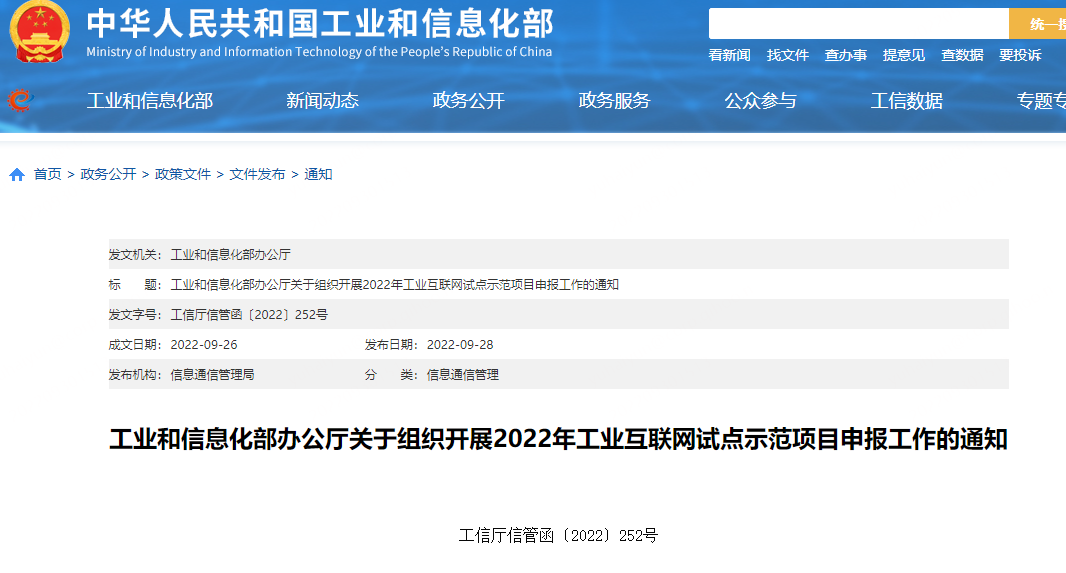This screenshot has width=1066, height=573.
Task: Open the 新闻动态 nav menu
Action: pos(322,101)
